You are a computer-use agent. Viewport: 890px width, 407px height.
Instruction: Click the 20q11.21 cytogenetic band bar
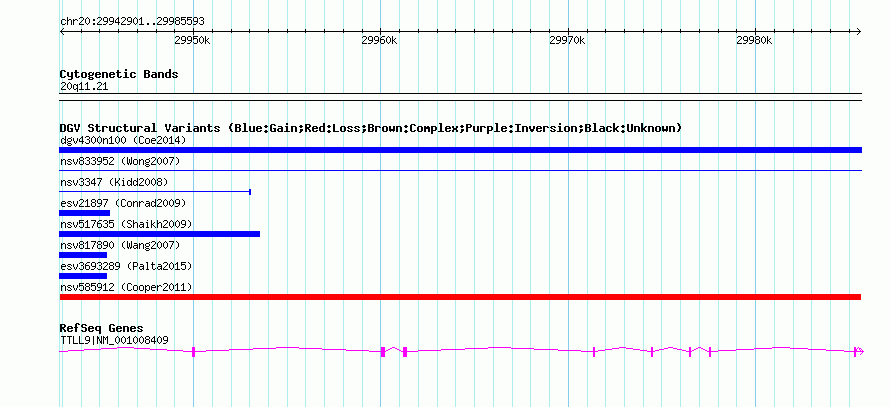click(460, 97)
